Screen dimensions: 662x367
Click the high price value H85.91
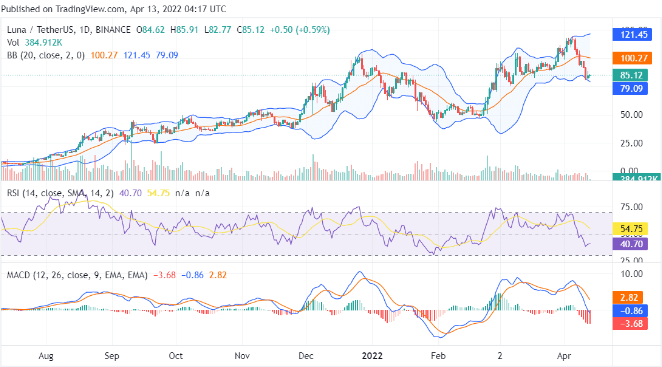pos(184,30)
